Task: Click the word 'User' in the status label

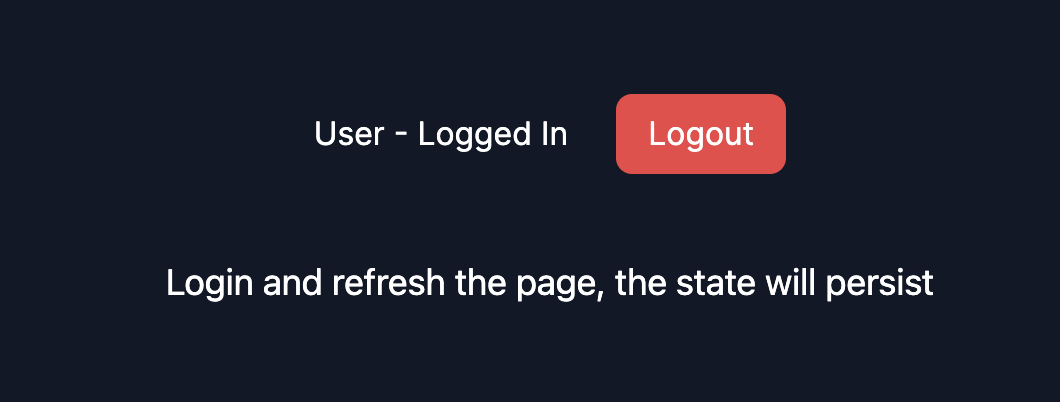Action: pyautogui.click(x=349, y=134)
